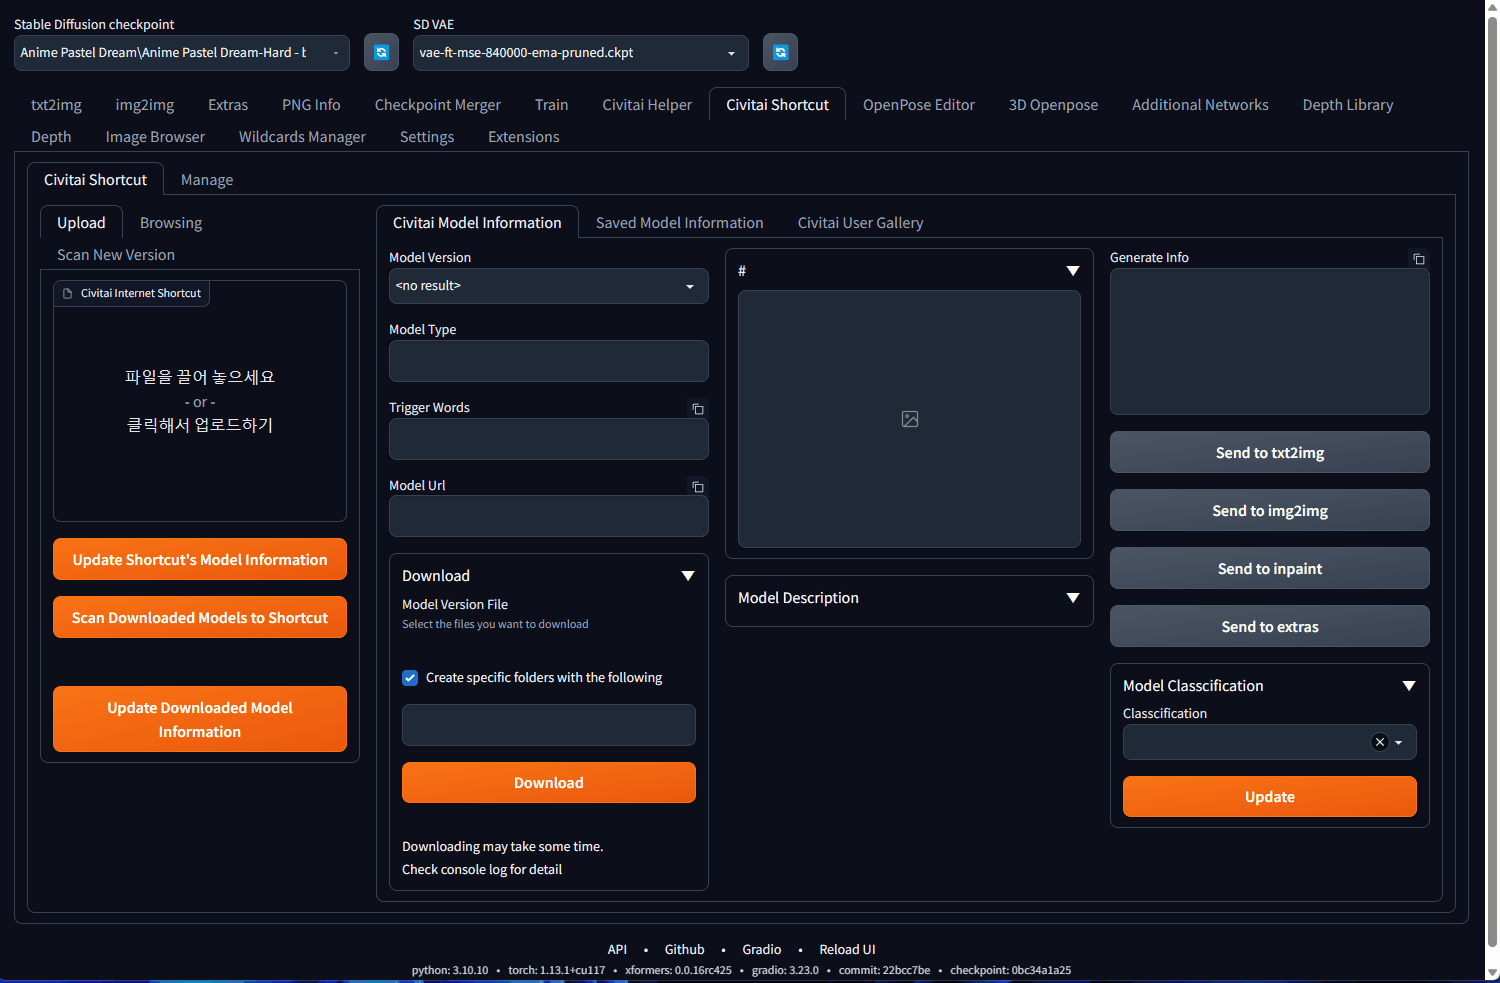Viewport: 1500px width, 983px height.
Task: Click the download folder name field
Action: tap(549, 725)
